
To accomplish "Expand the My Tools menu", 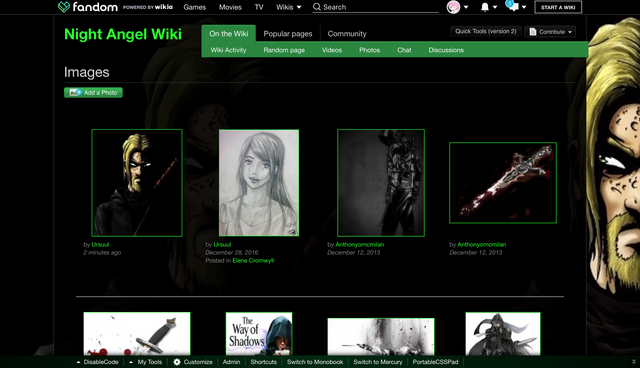I will tap(146, 362).
